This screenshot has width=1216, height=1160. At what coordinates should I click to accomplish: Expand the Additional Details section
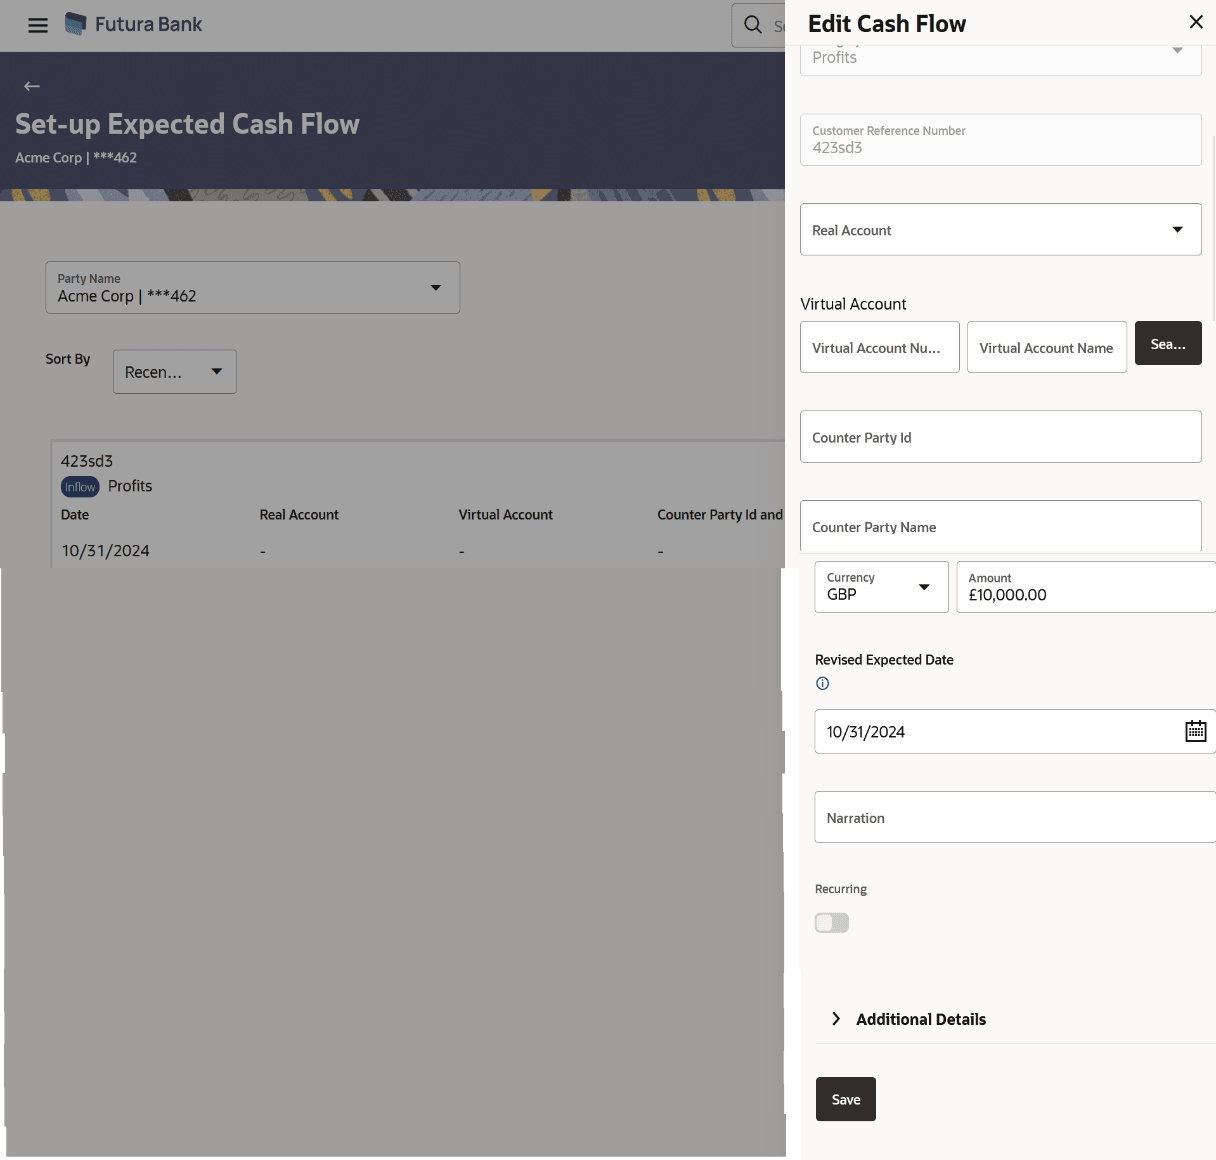[x=920, y=1019]
